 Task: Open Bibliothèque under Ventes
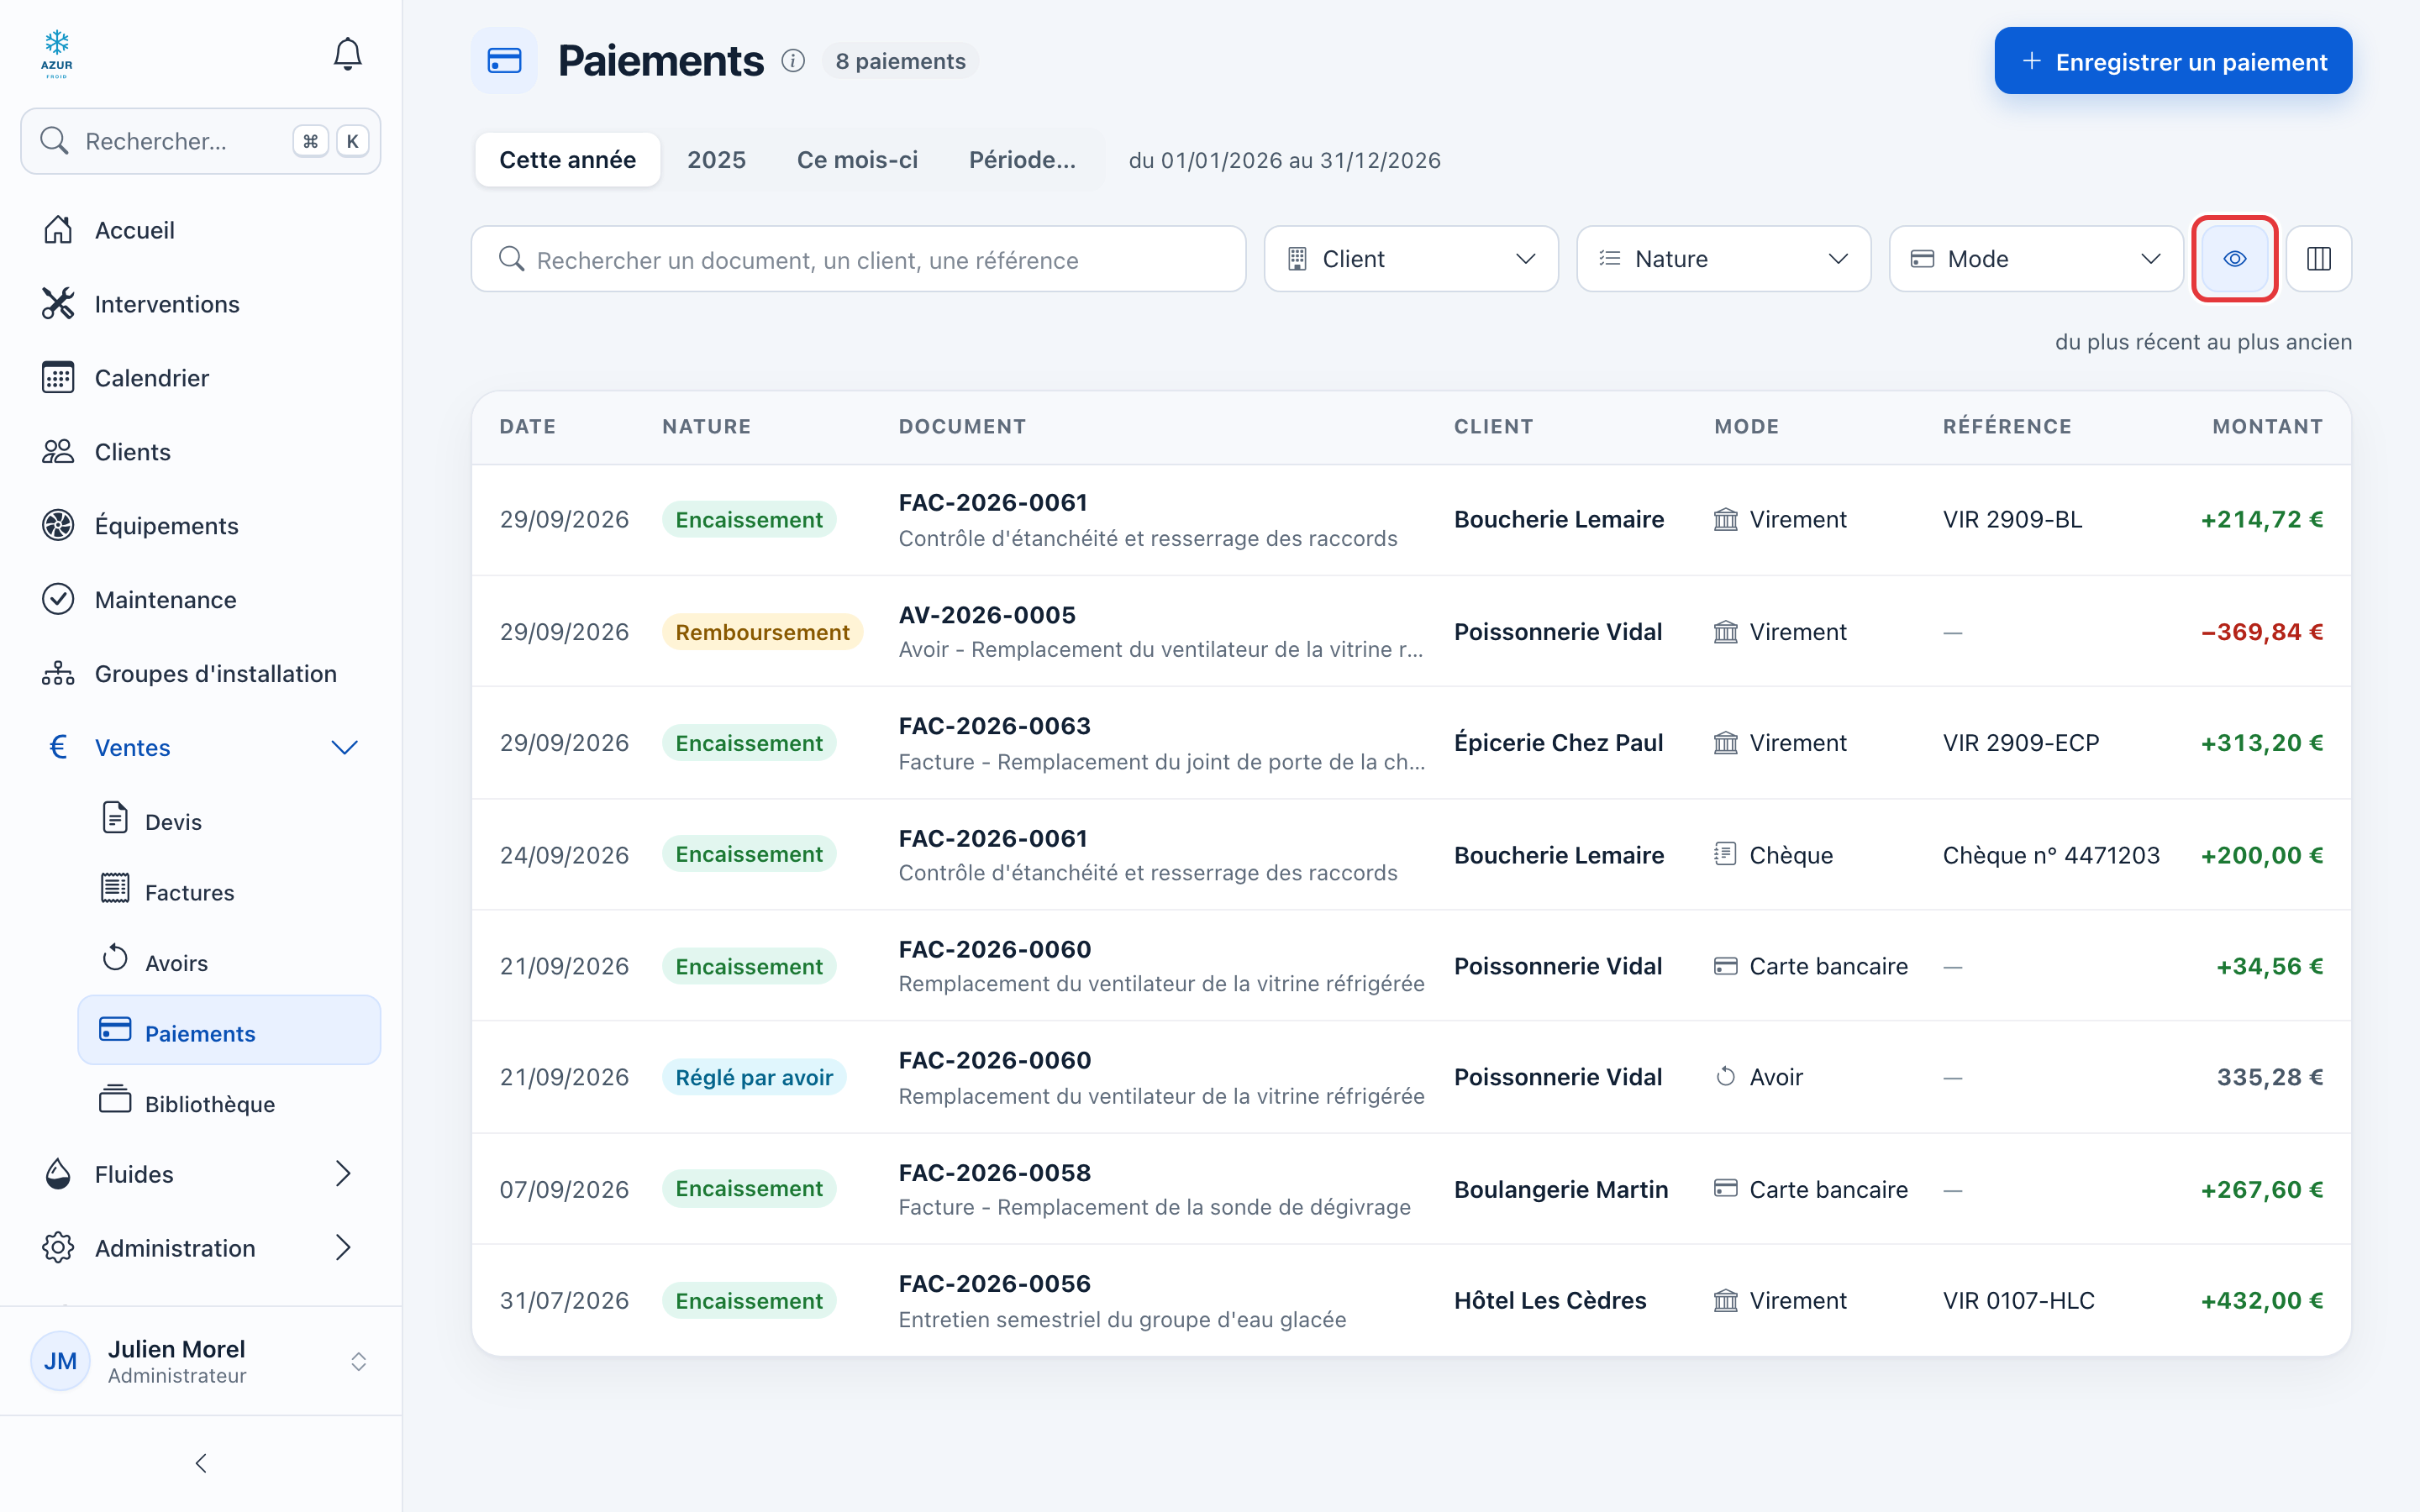[229, 1103]
